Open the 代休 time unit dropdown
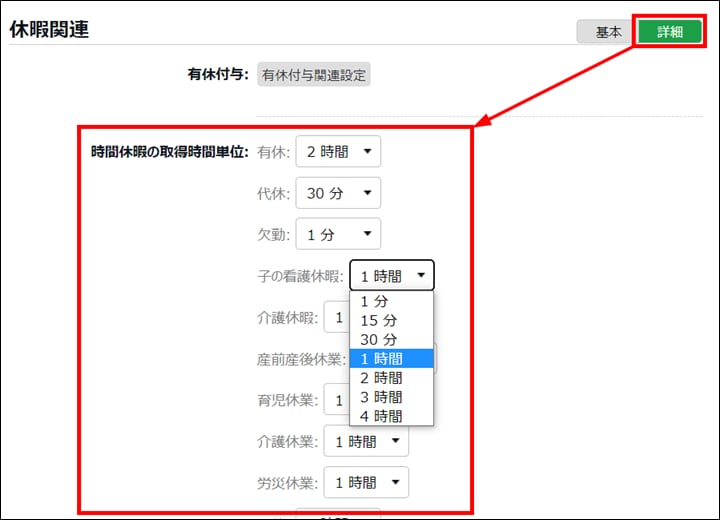 point(338,194)
